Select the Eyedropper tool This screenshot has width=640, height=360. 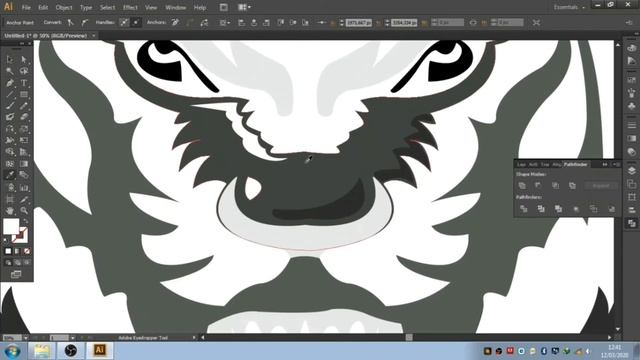[x=10, y=175]
